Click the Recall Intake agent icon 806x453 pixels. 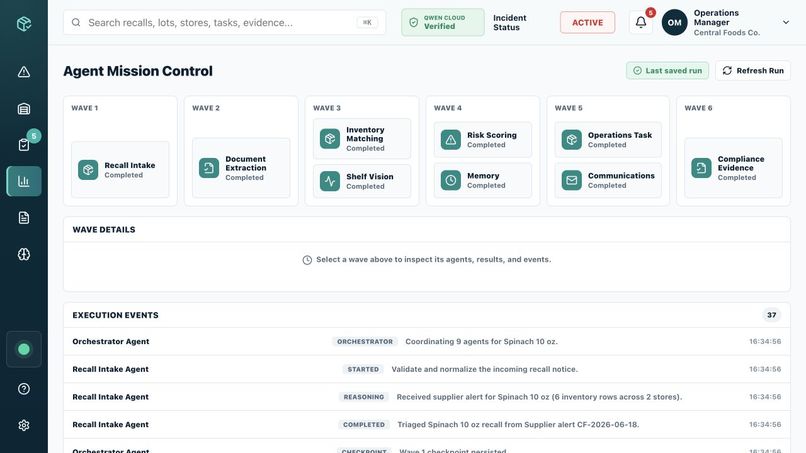[x=88, y=170]
